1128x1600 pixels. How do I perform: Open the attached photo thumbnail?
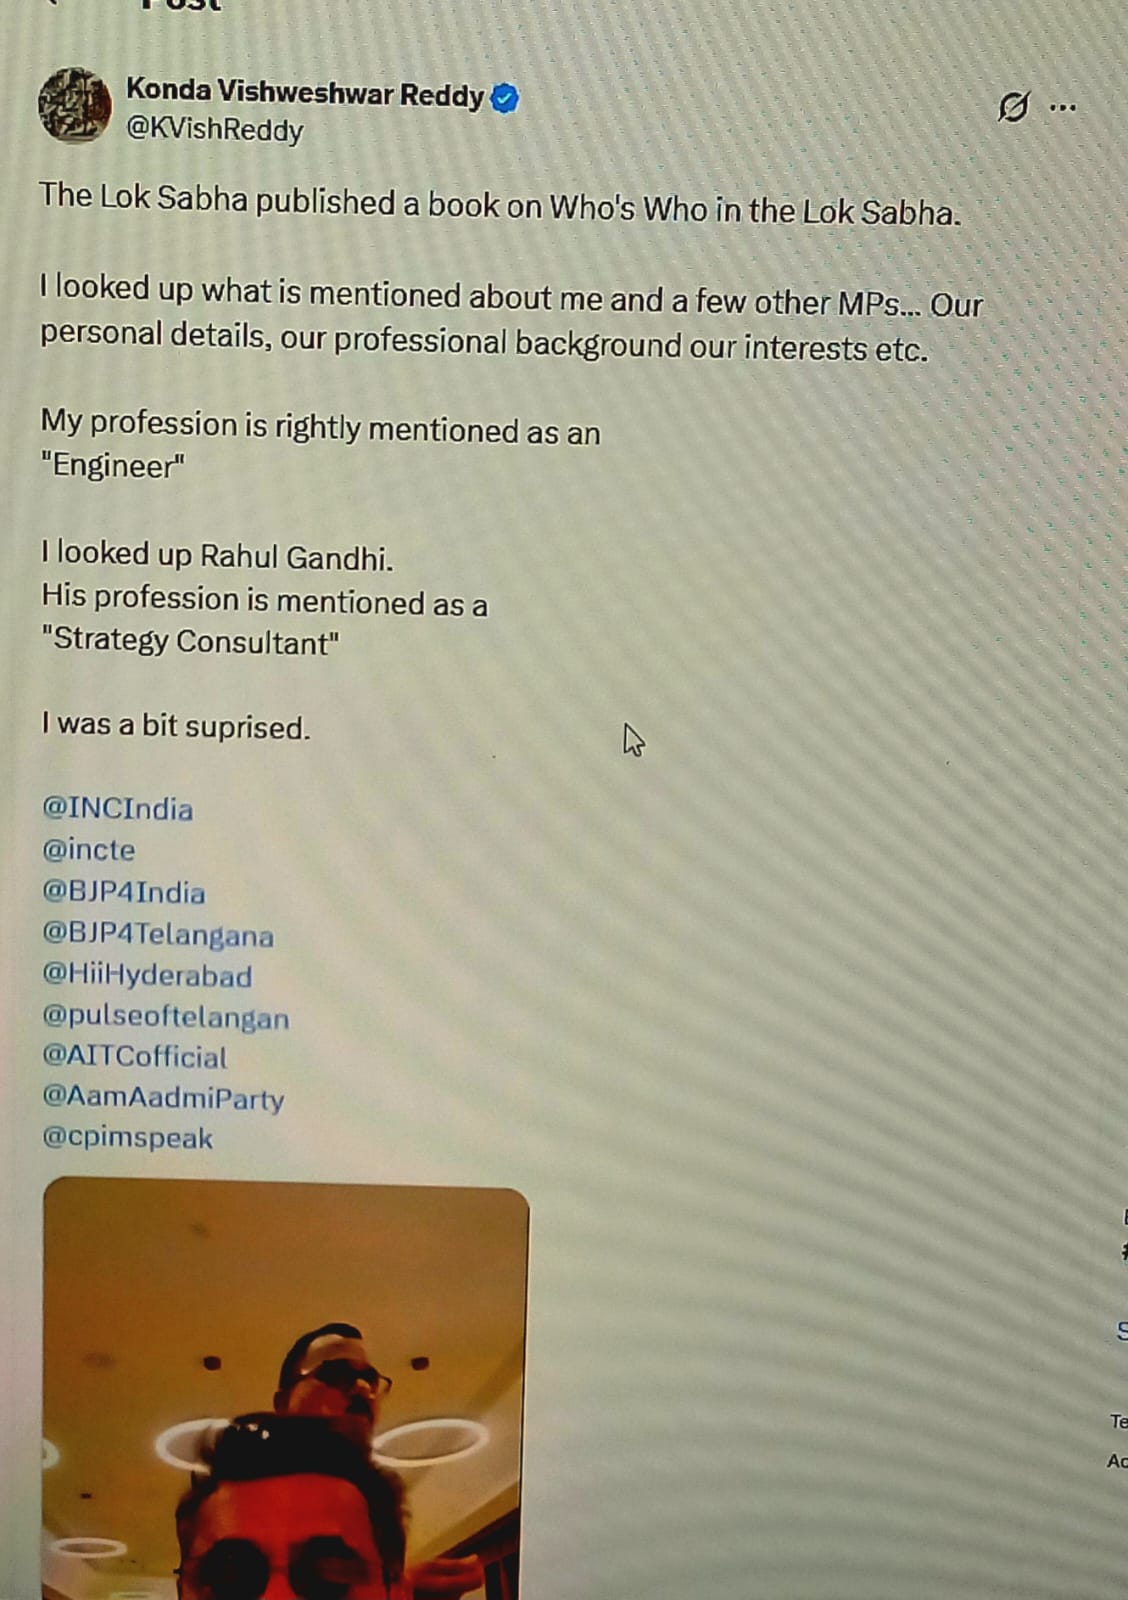coord(286,1390)
